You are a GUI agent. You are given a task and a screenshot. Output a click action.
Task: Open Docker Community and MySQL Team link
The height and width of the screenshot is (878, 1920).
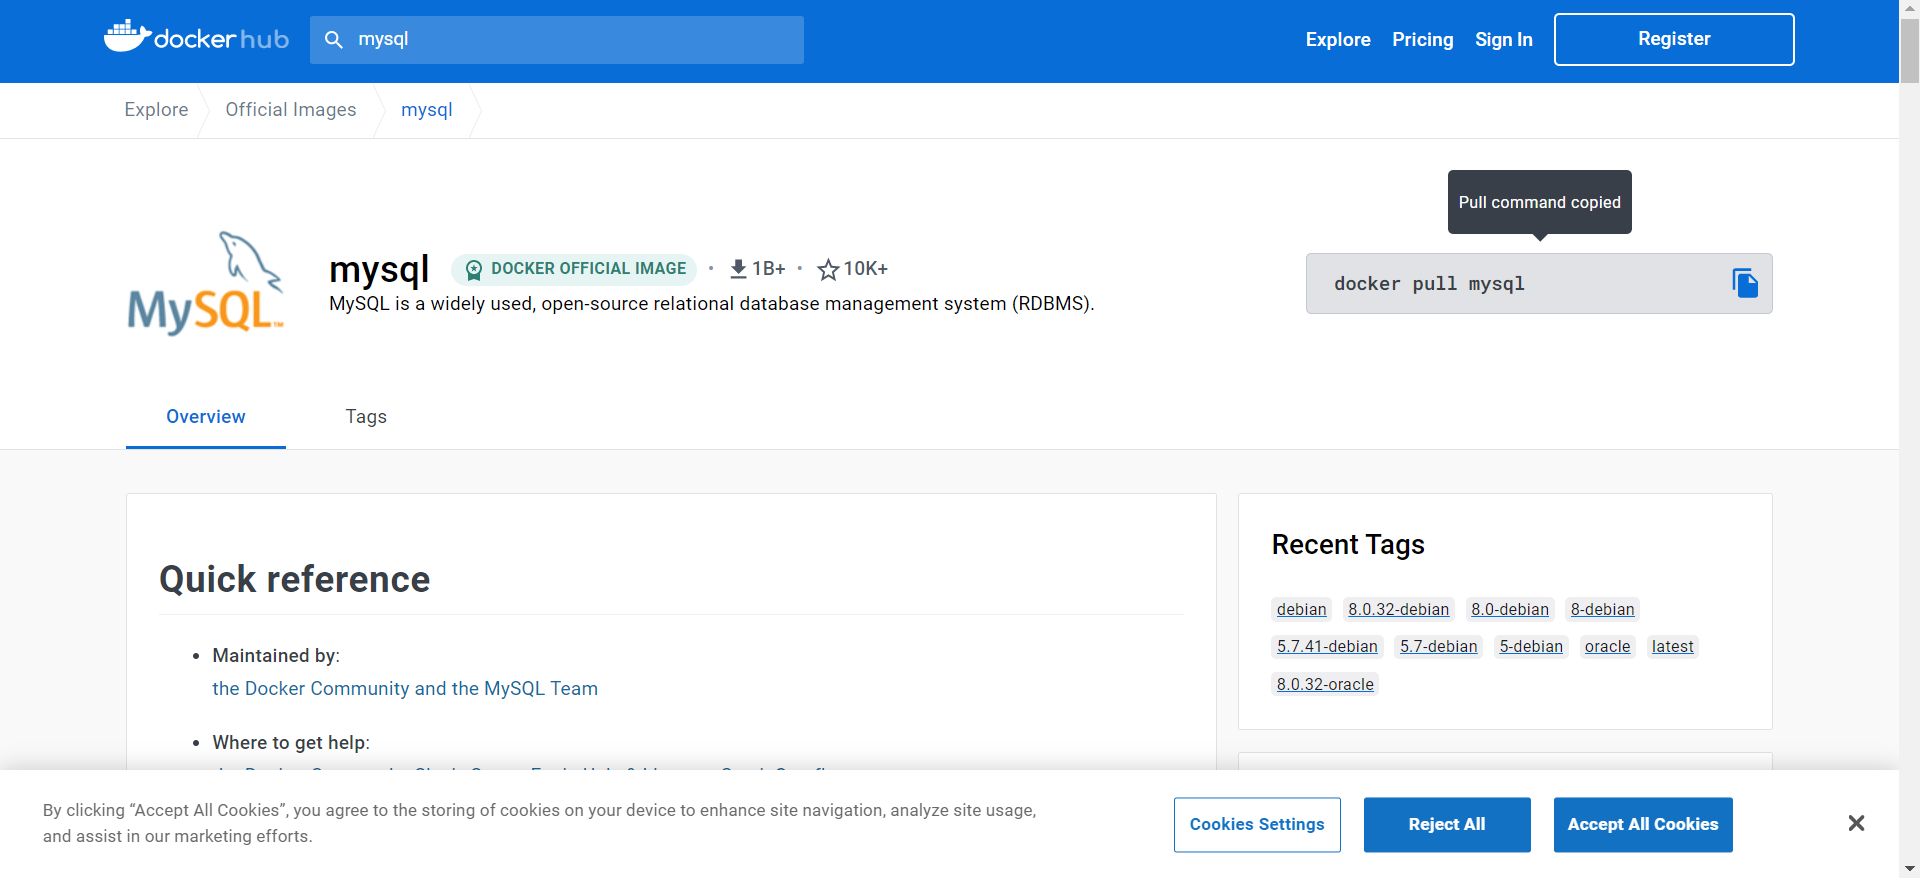405,689
